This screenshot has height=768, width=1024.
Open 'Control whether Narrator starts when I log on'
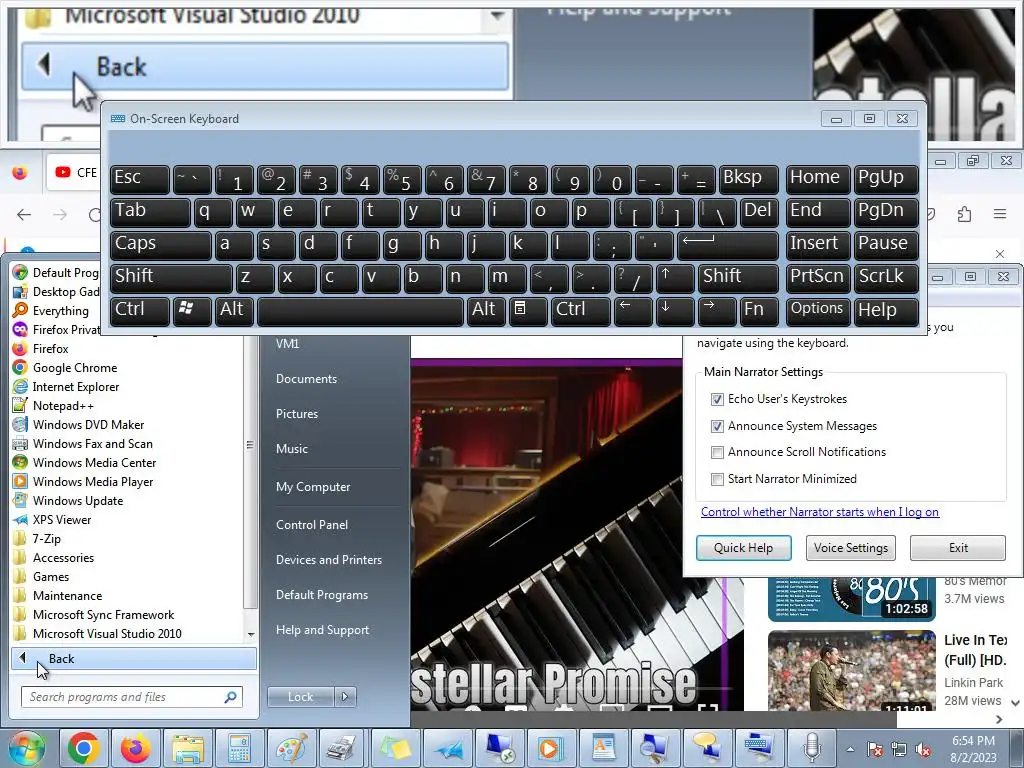(x=820, y=512)
